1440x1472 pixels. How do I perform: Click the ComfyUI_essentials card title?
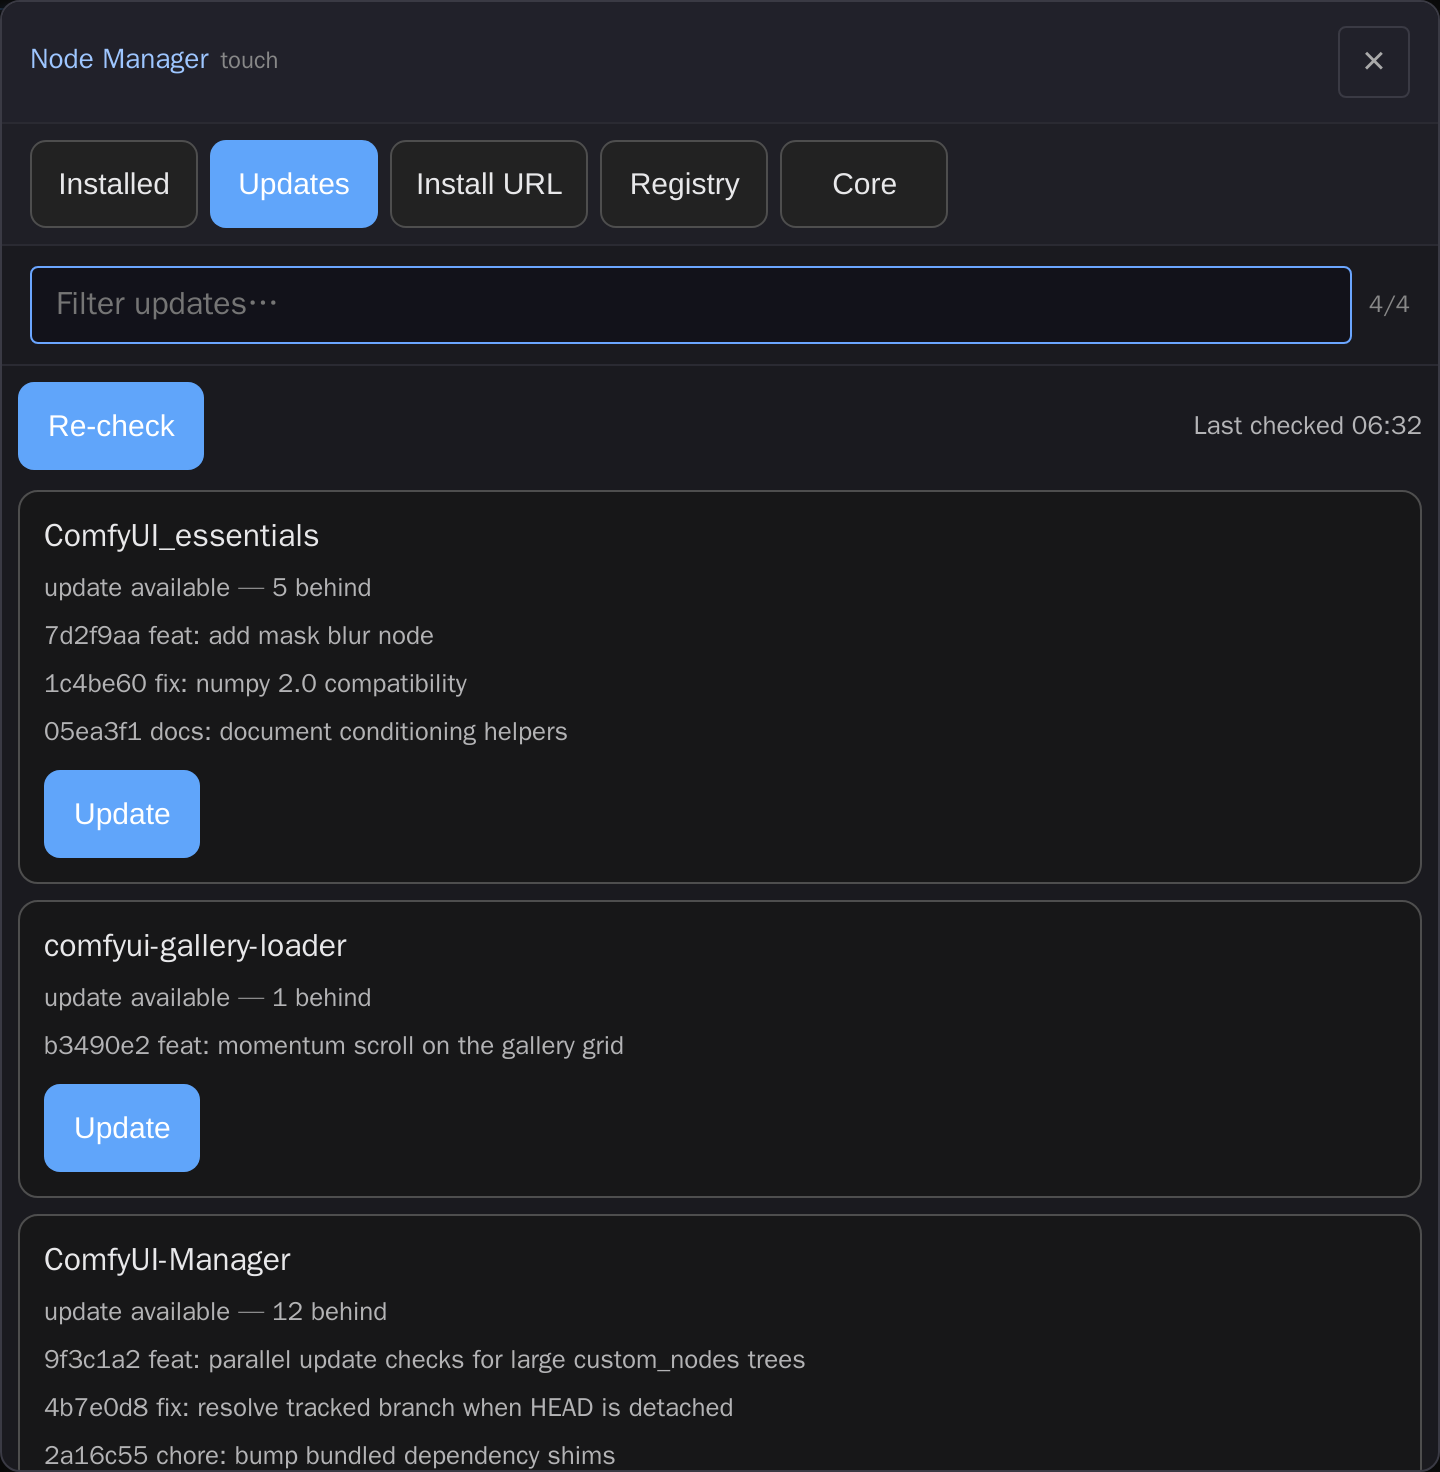point(182,536)
